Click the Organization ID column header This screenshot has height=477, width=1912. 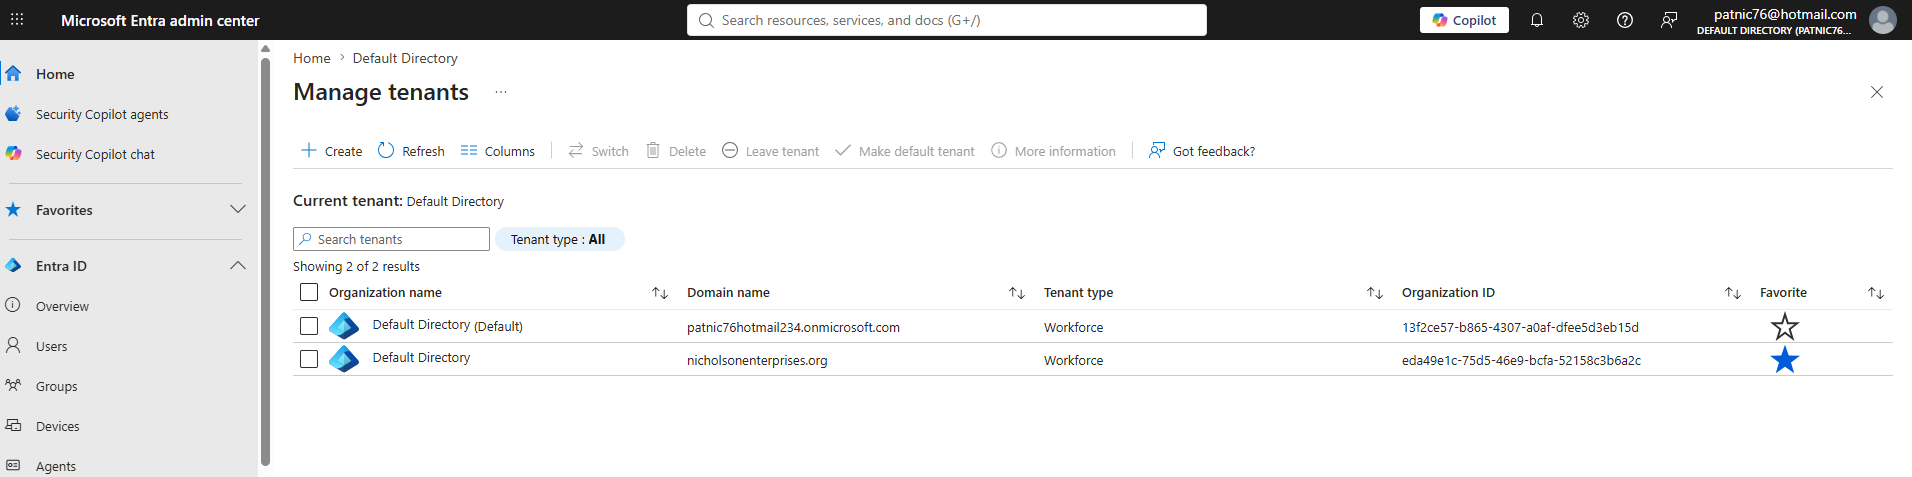[x=1448, y=293]
